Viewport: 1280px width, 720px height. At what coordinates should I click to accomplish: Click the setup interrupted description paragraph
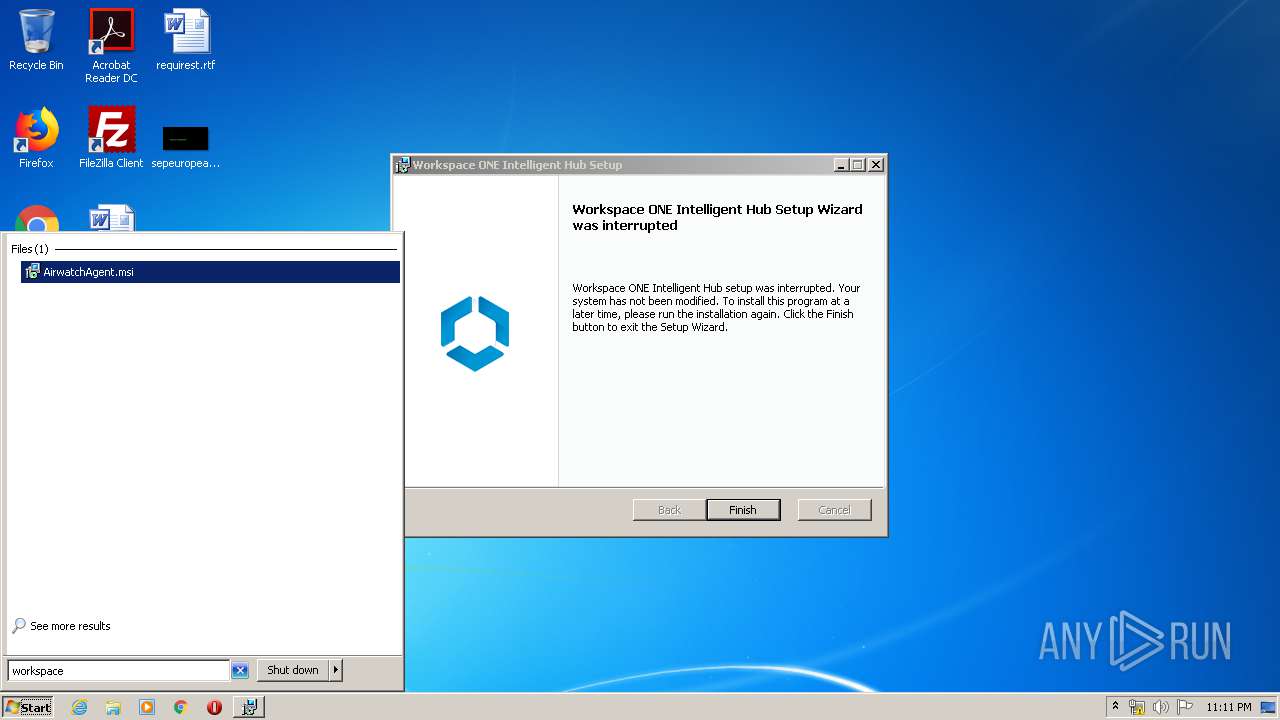pyautogui.click(x=716, y=307)
